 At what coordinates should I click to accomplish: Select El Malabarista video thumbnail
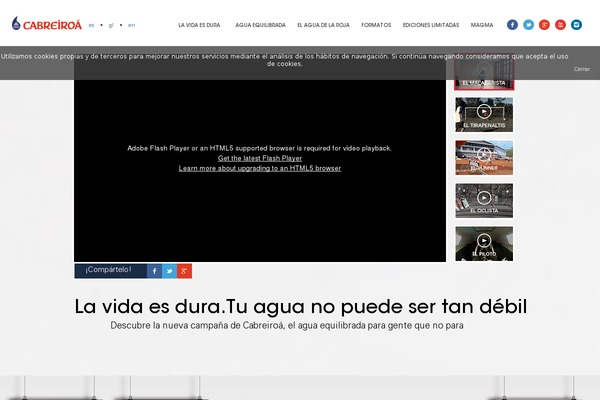tap(484, 72)
